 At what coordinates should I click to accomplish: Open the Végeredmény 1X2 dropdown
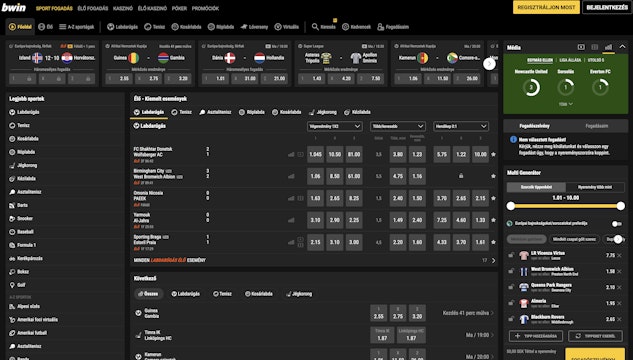[x=334, y=126]
